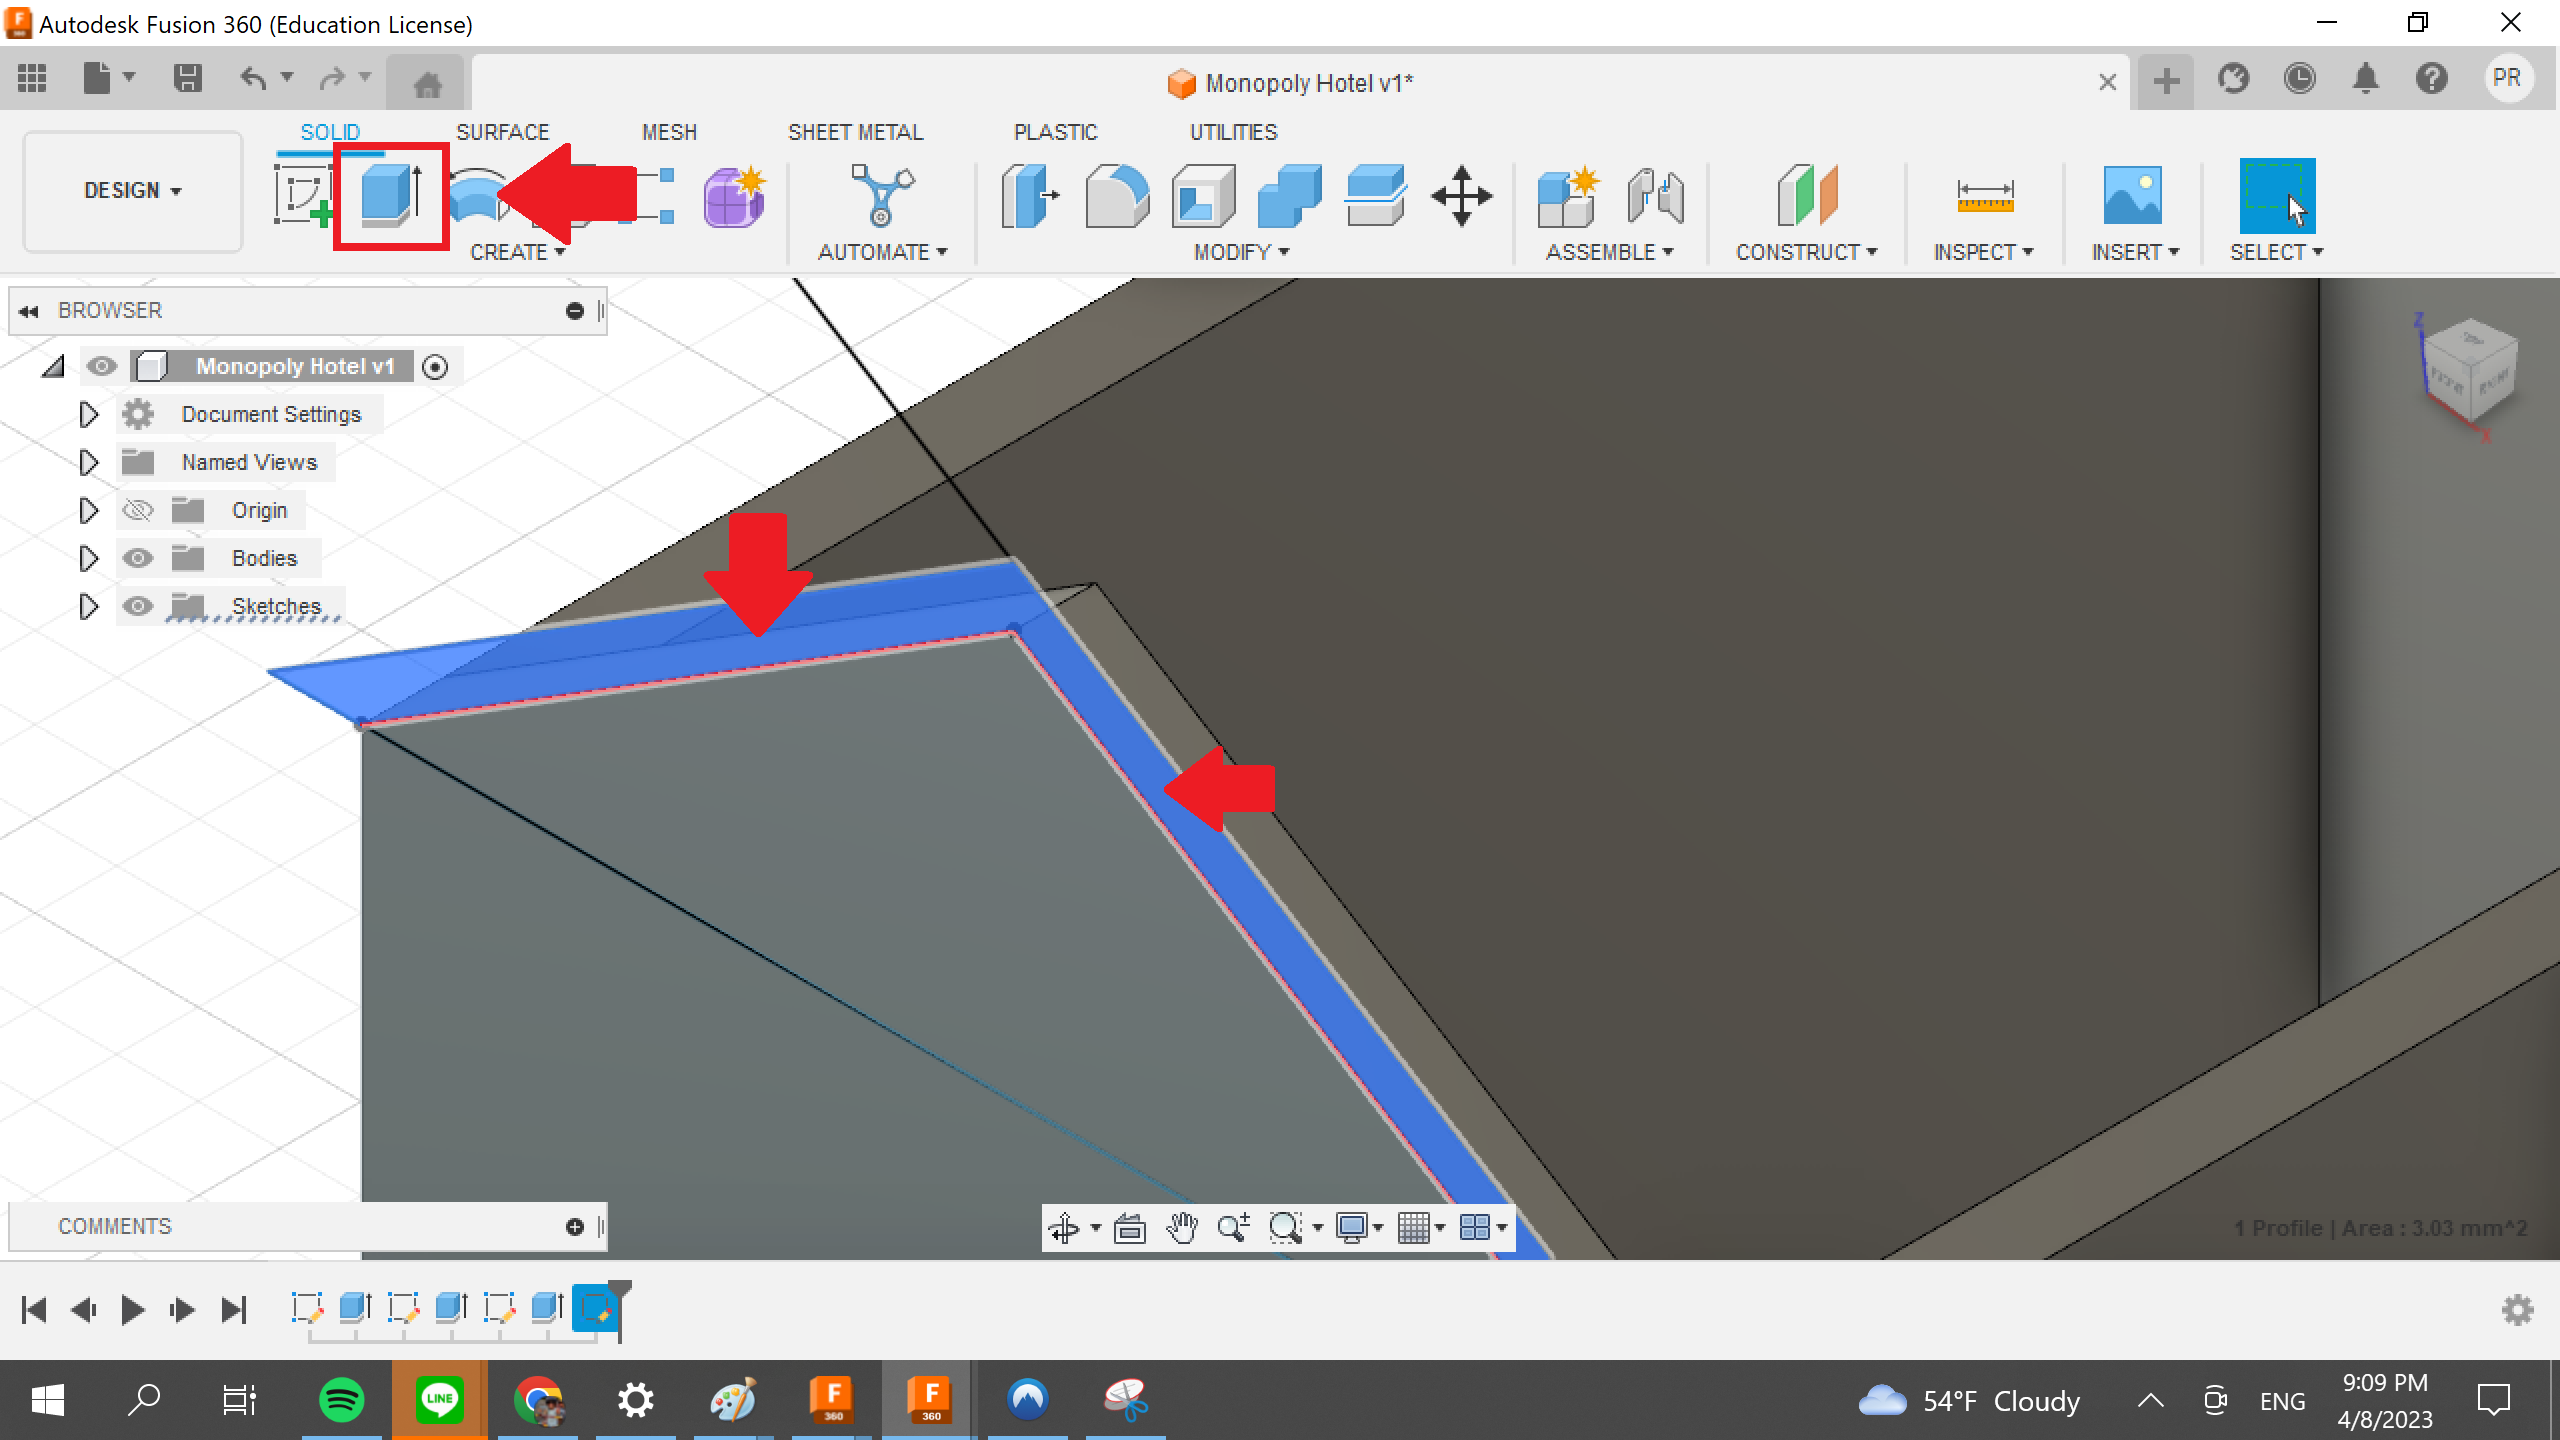Click the Construct menu icon

1807,193
